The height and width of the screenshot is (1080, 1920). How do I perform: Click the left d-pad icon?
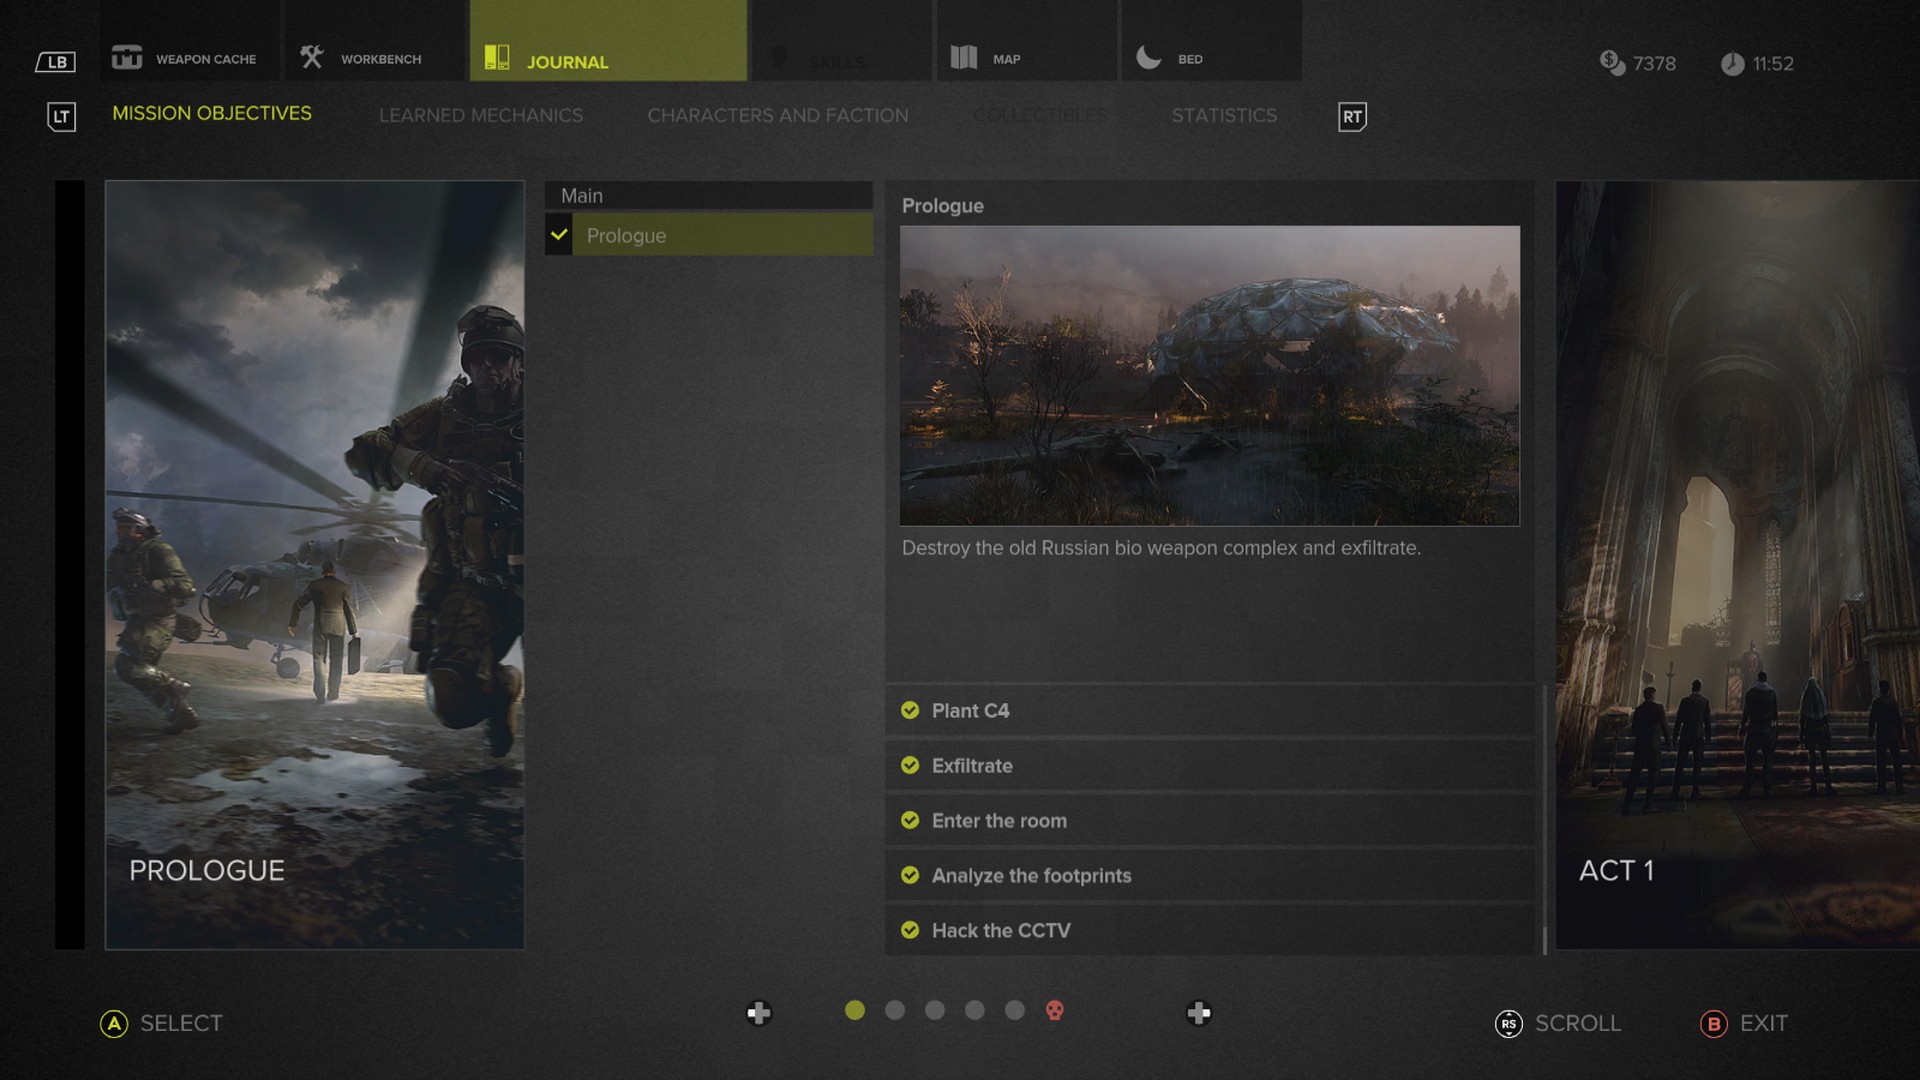tap(759, 1013)
